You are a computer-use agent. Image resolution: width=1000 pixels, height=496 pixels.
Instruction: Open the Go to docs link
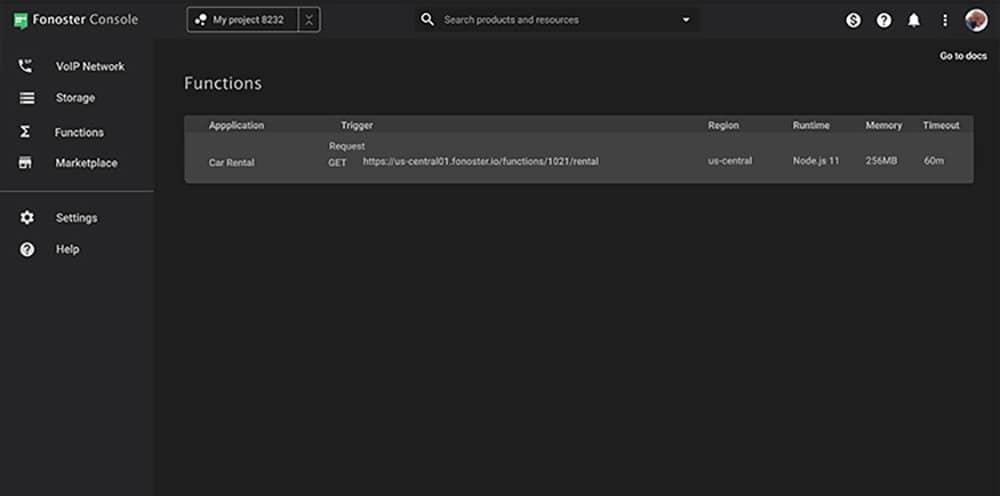(963, 56)
